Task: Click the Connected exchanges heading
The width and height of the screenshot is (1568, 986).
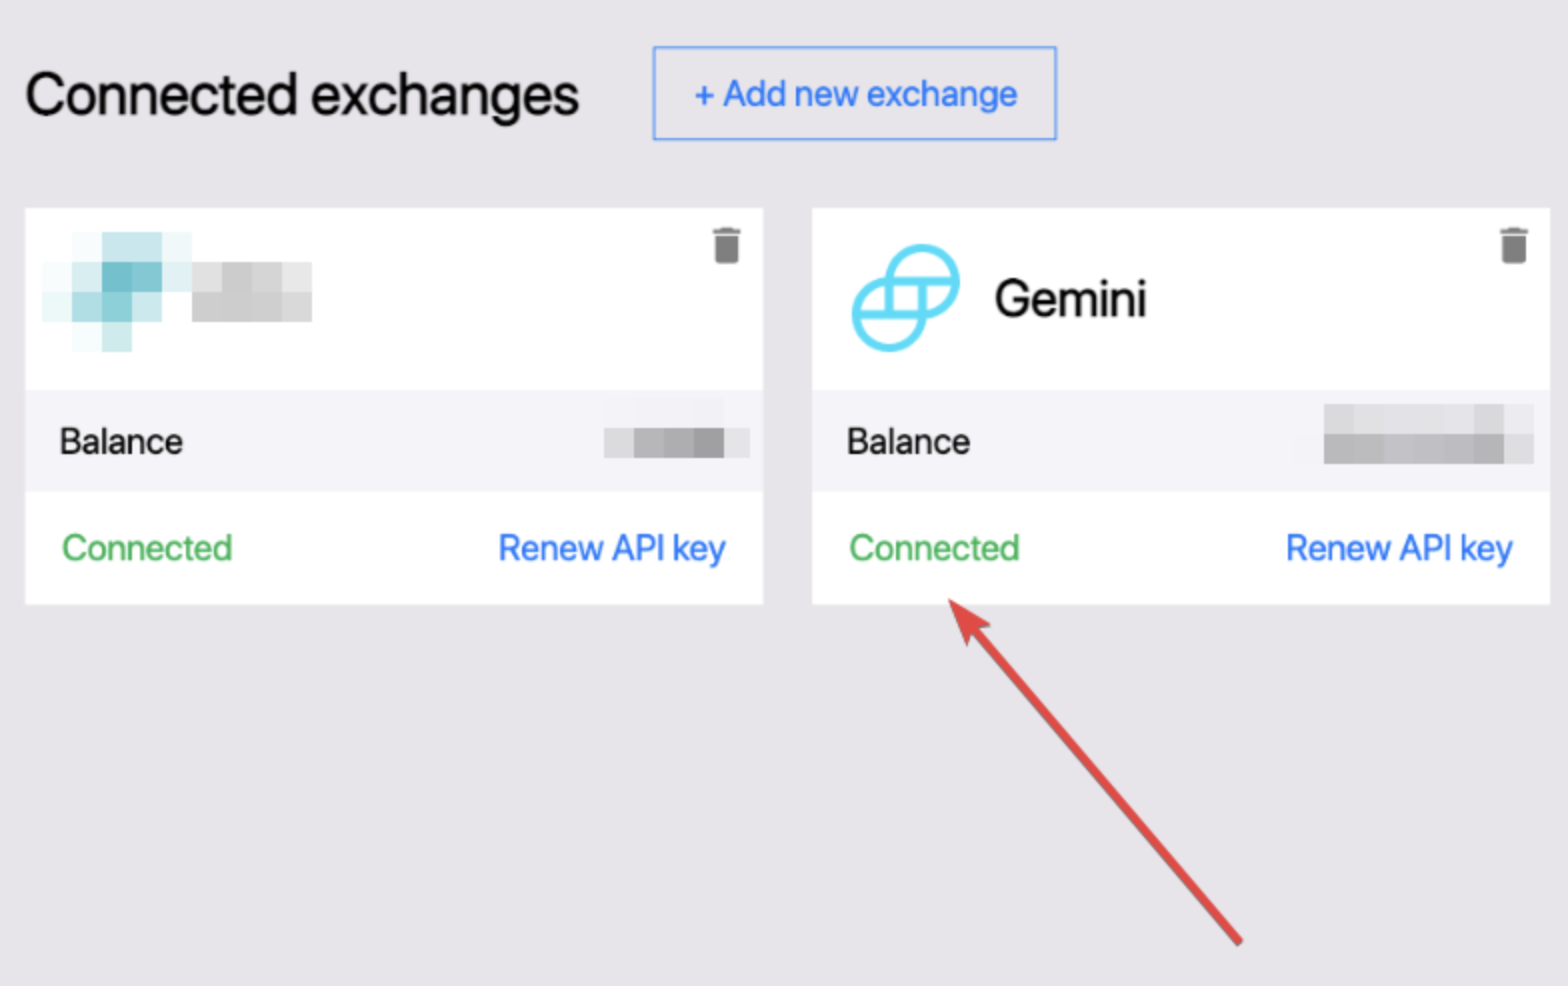Action: (x=302, y=96)
